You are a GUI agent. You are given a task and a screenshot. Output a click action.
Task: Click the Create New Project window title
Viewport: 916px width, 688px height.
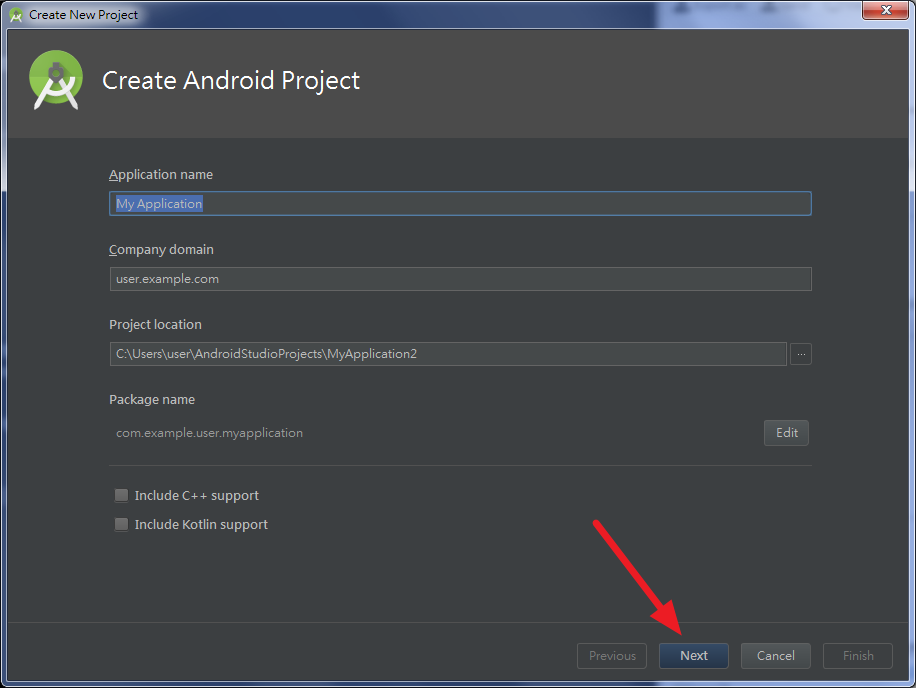tap(84, 15)
